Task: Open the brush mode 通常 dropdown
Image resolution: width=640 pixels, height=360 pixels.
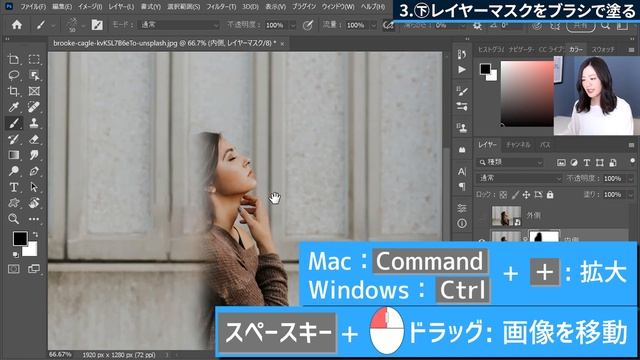Action: coord(179,25)
